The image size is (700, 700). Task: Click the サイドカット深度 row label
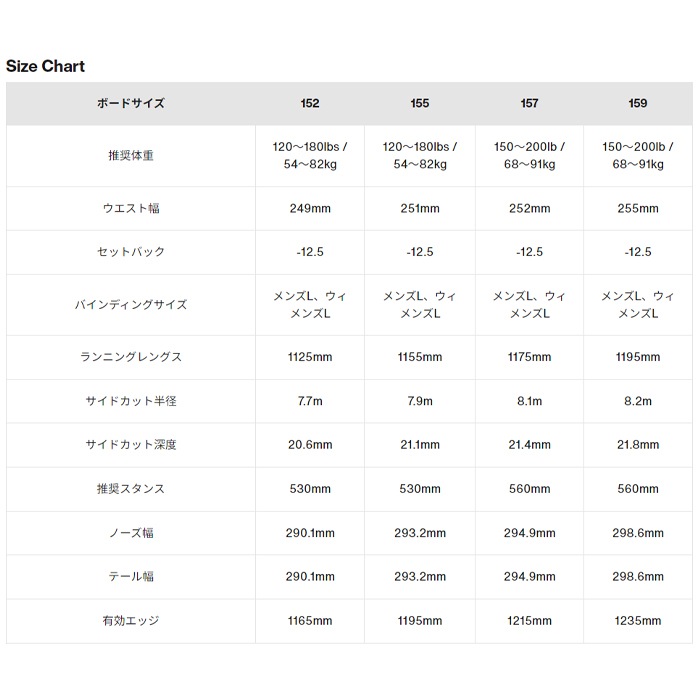tap(131, 445)
